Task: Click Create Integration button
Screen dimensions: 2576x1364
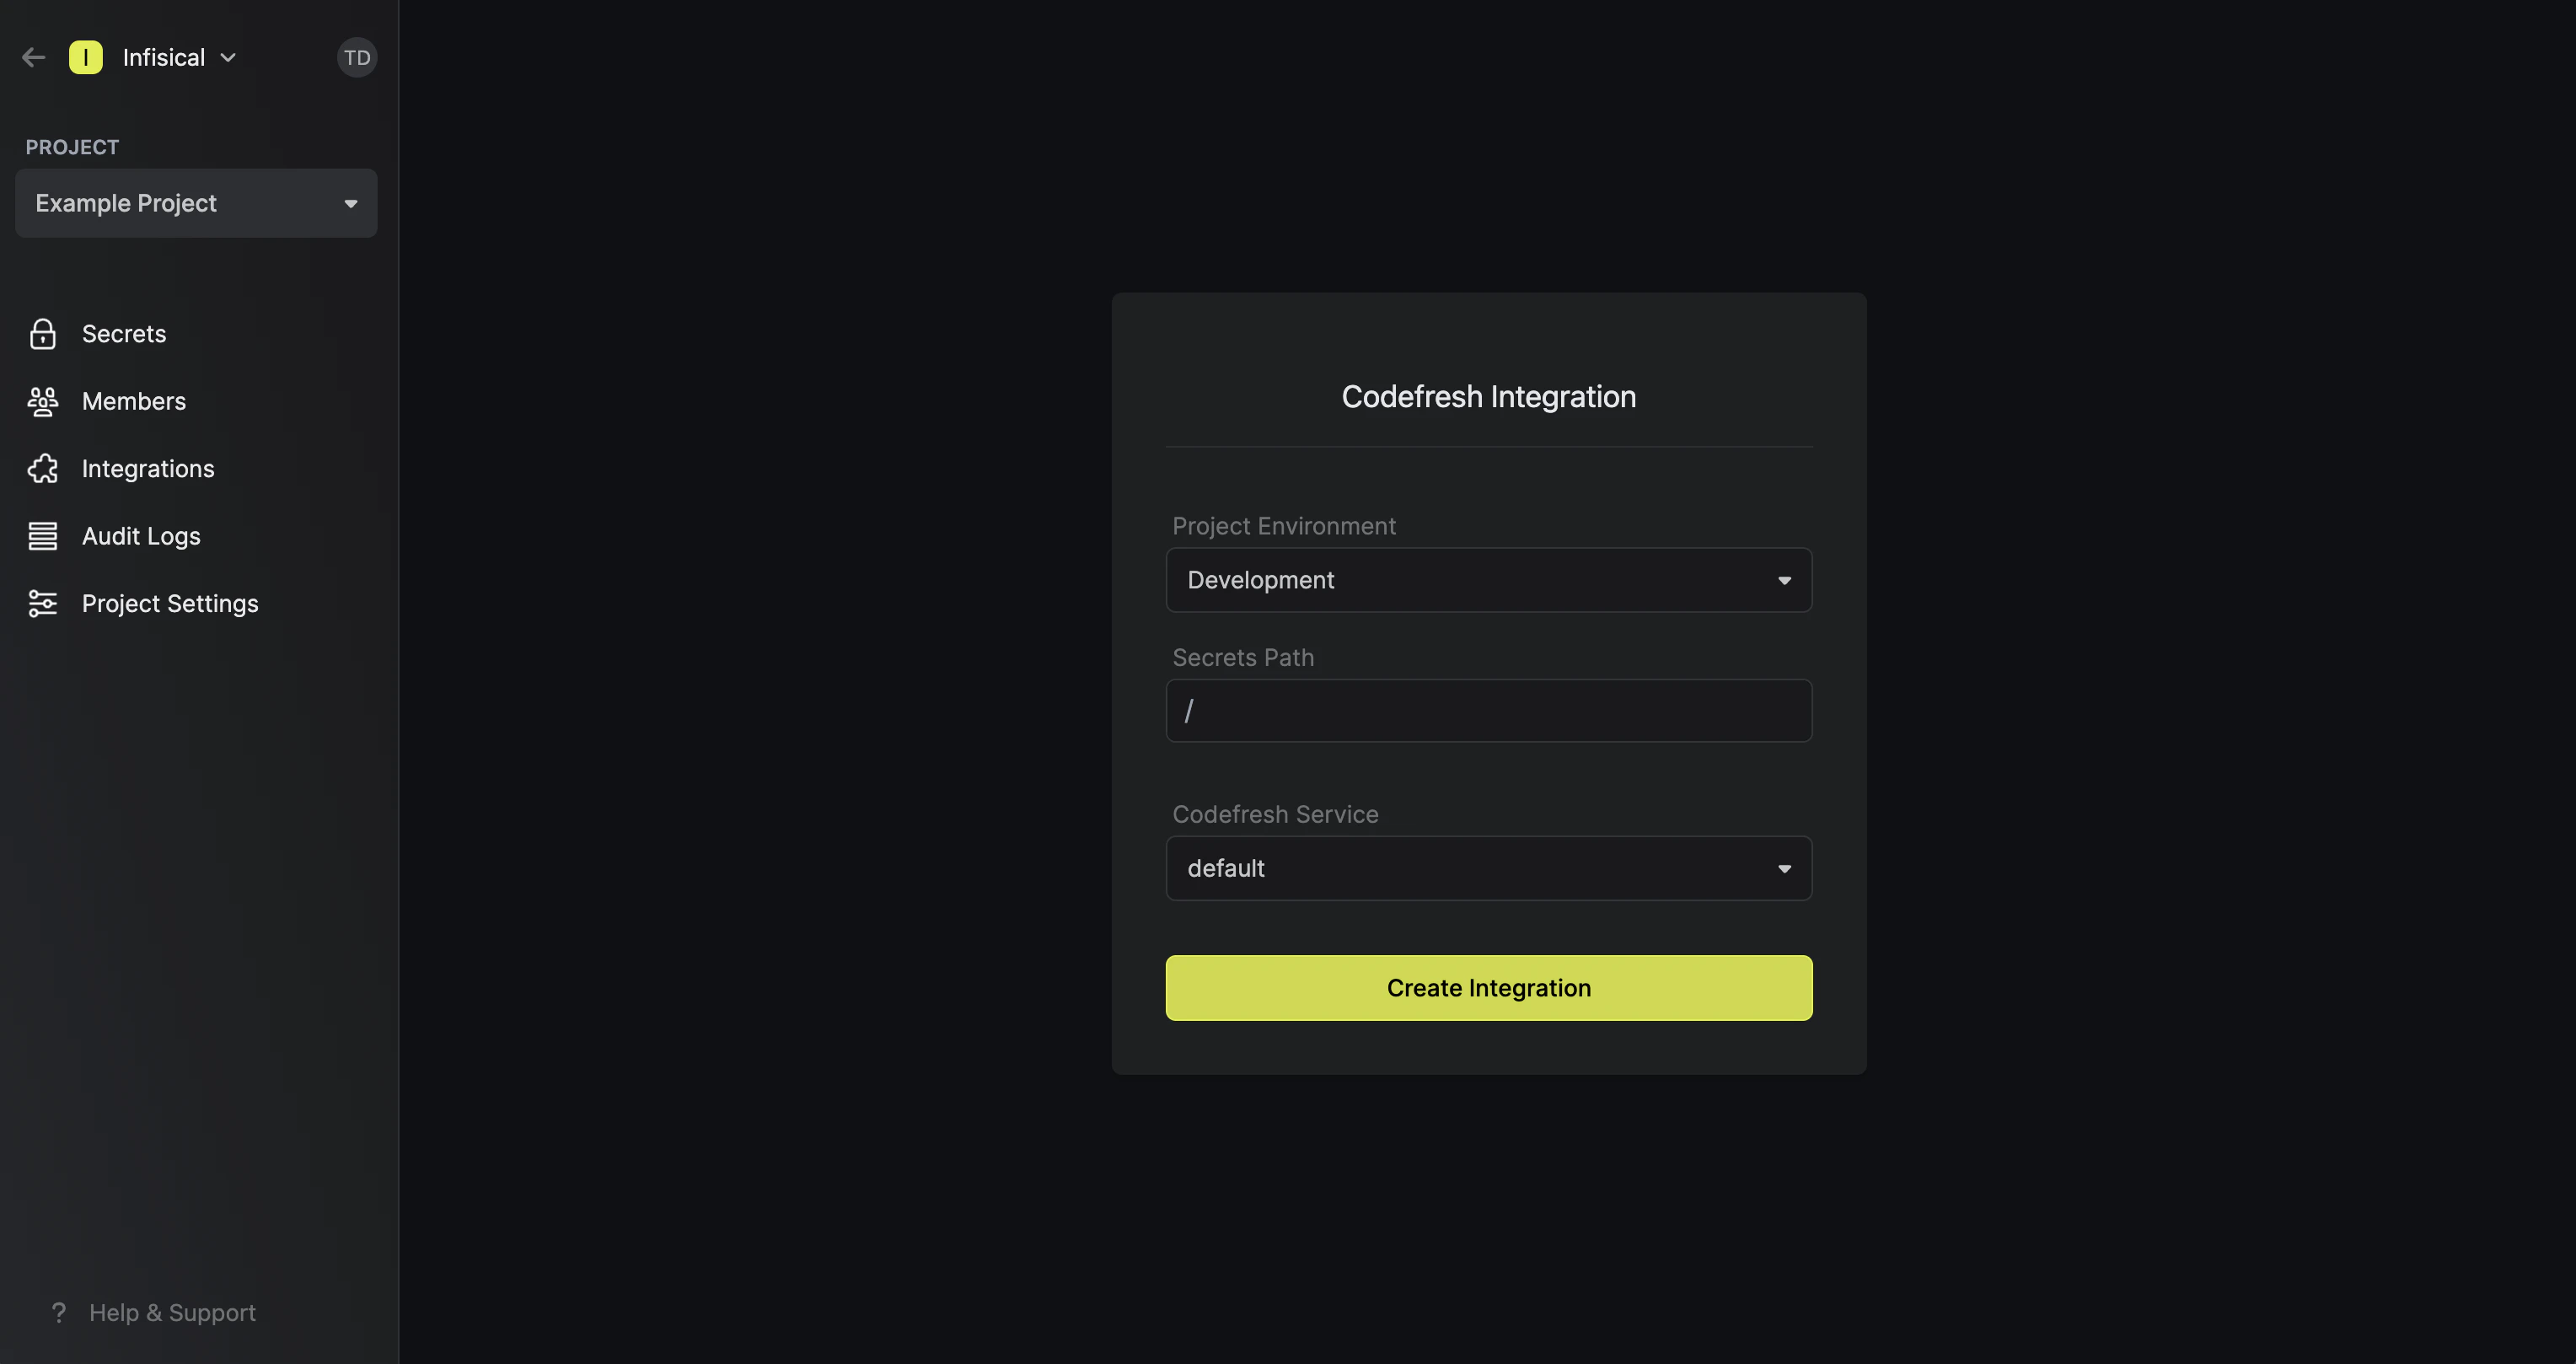Action: click(1489, 988)
